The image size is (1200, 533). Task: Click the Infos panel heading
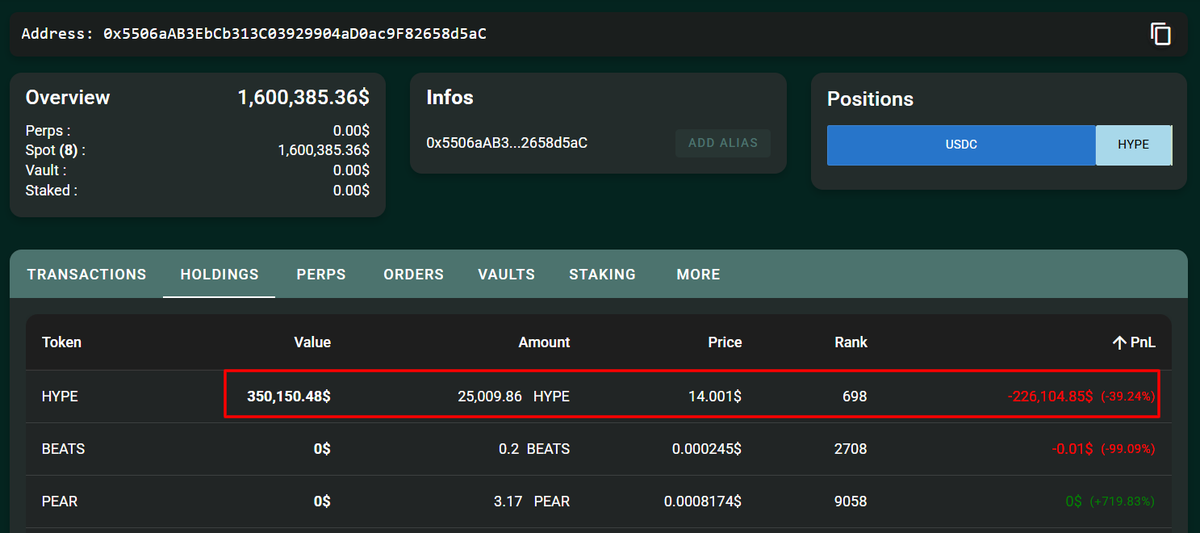[x=450, y=97]
